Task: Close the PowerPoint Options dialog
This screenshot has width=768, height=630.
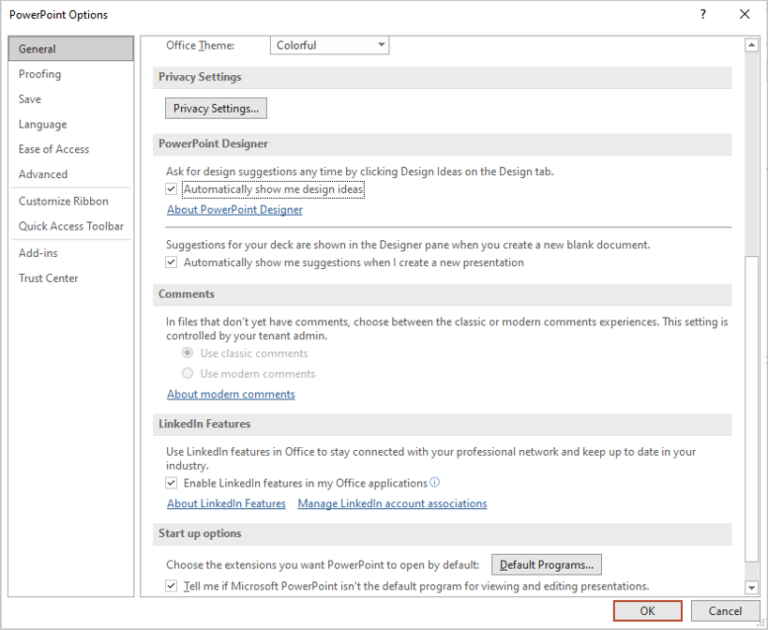Action: 744,14
